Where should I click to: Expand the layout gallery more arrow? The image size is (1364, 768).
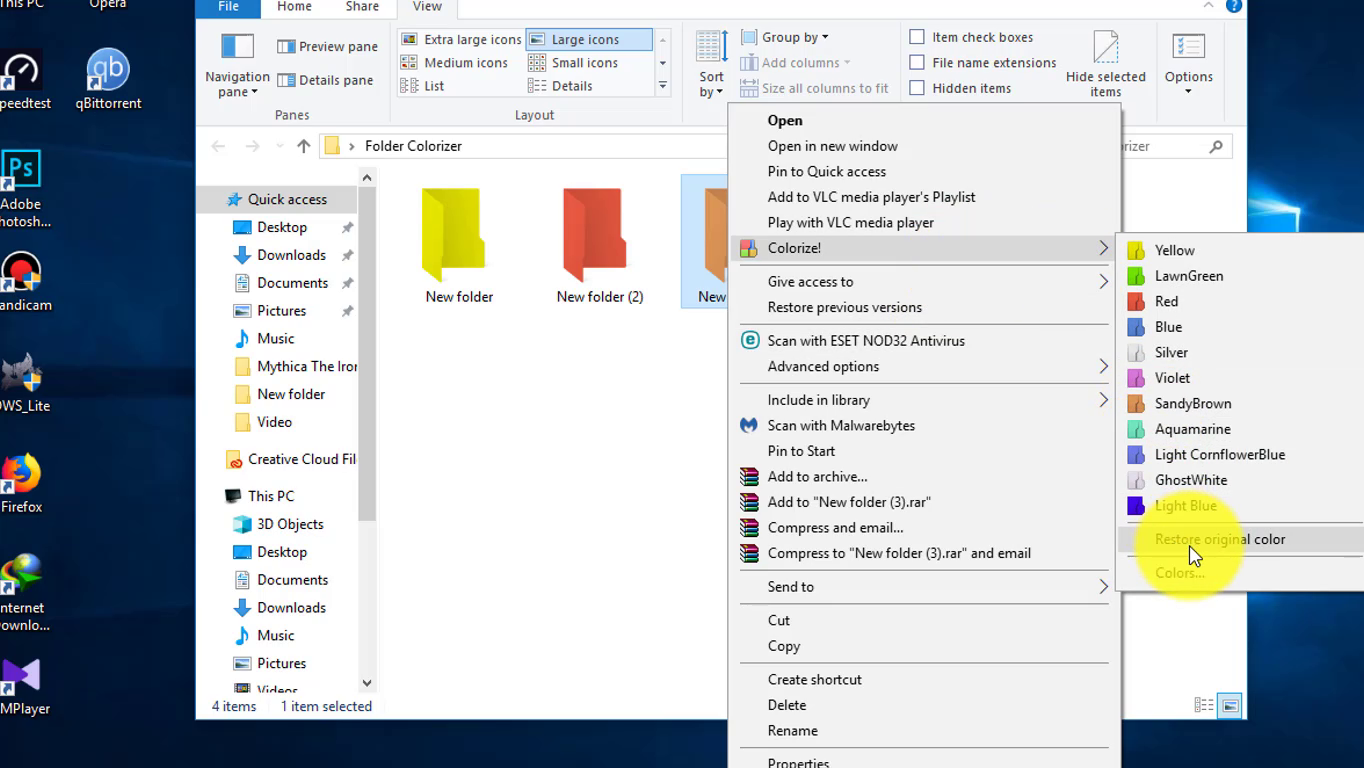[662, 87]
